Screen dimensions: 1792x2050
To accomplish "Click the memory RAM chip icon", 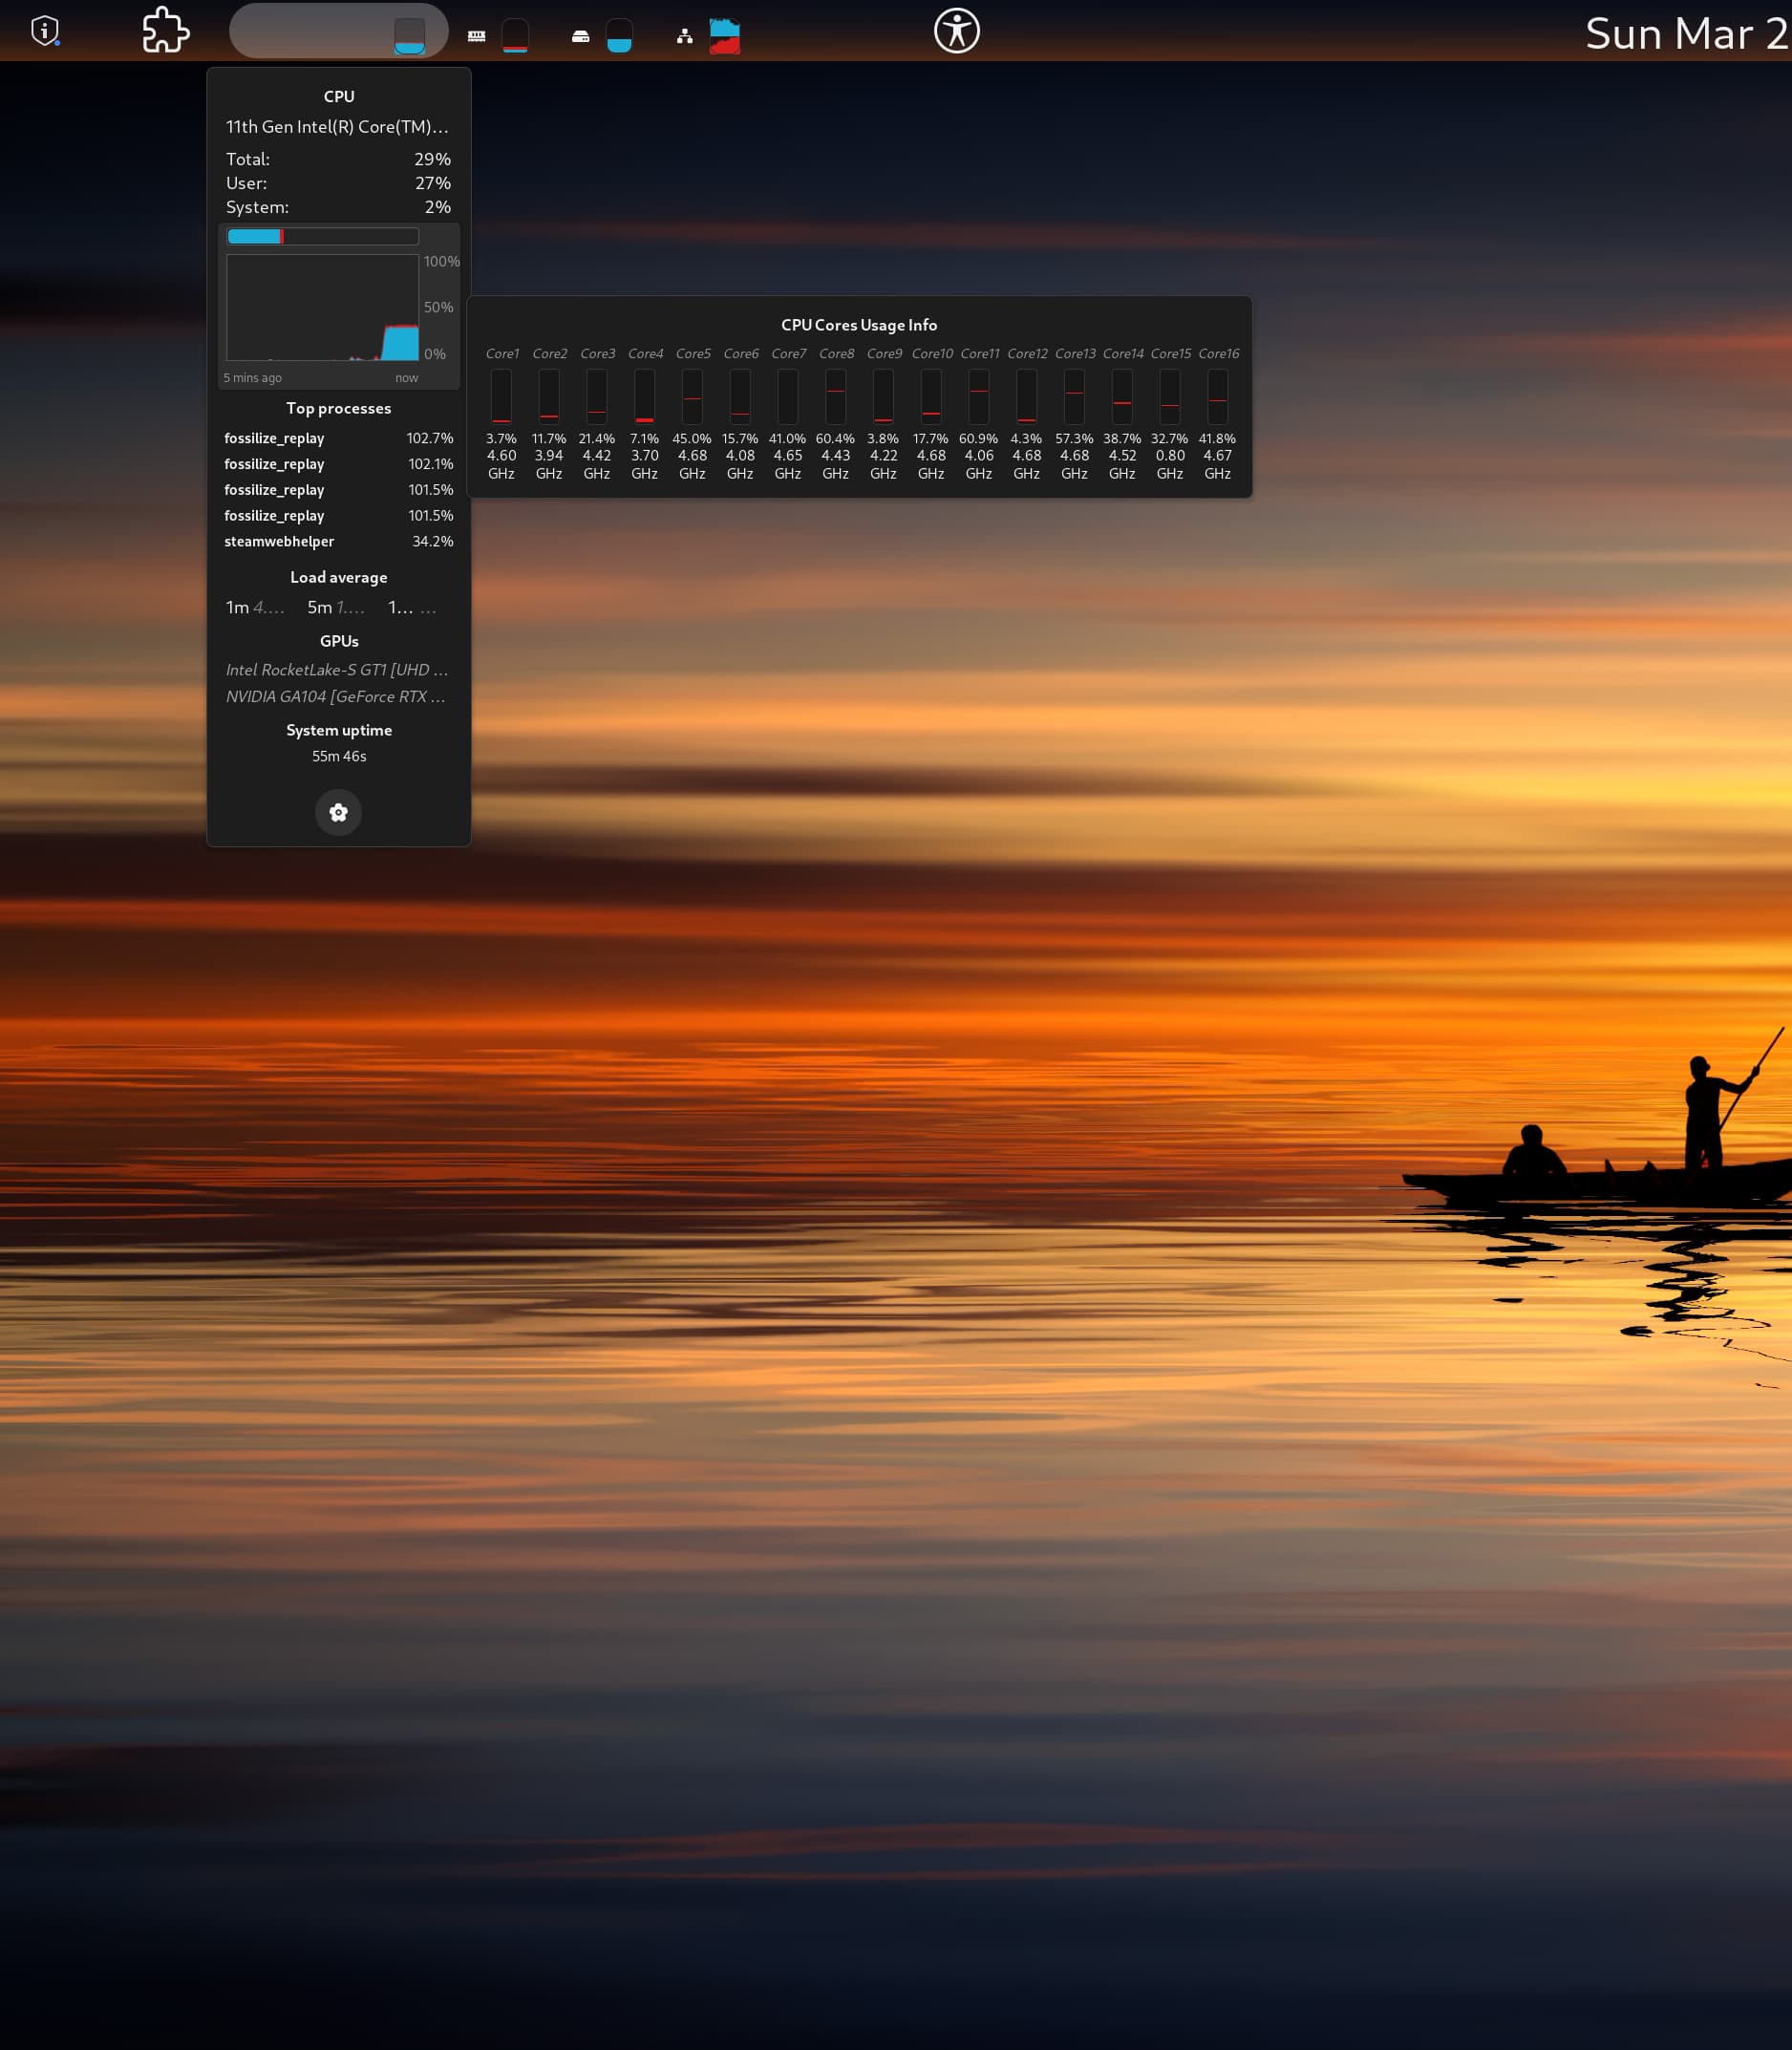I will coord(476,36).
